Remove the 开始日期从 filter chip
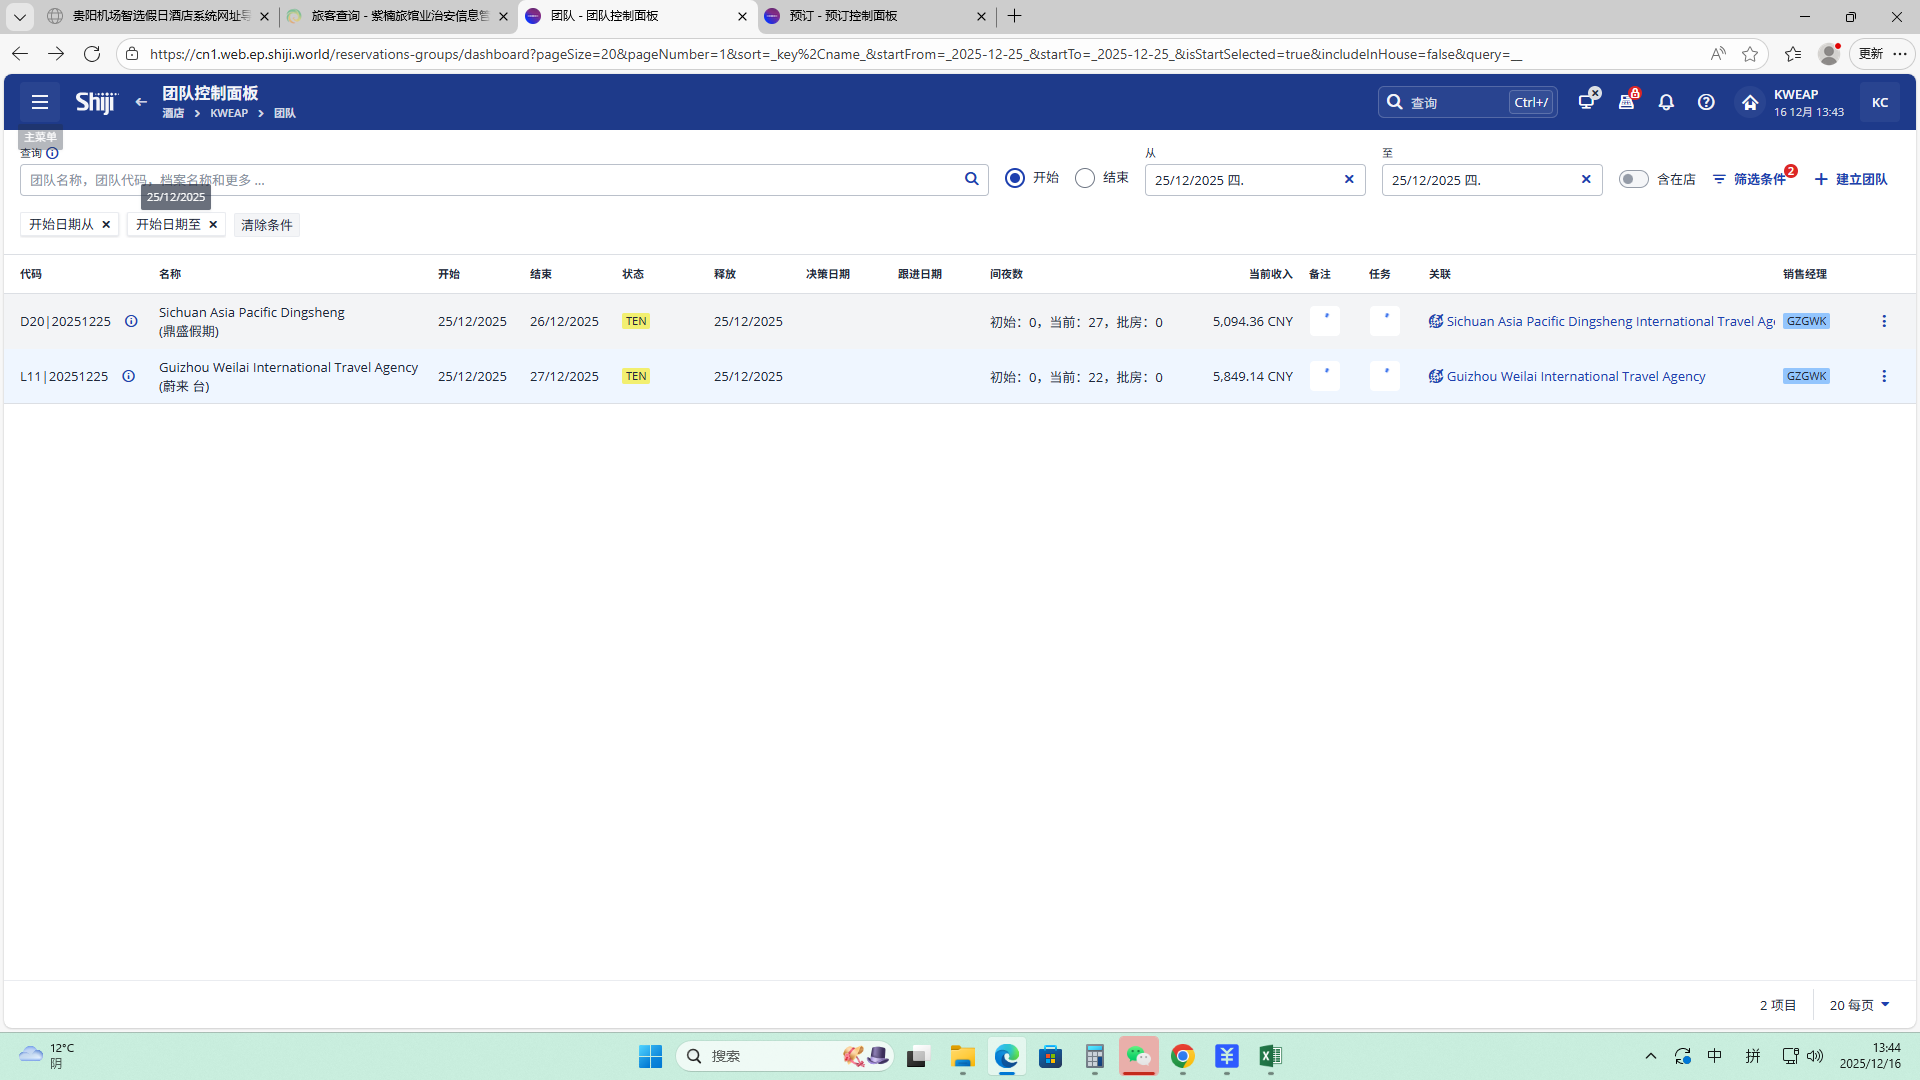Image resolution: width=1920 pixels, height=1080 pixels. (106, 224)
